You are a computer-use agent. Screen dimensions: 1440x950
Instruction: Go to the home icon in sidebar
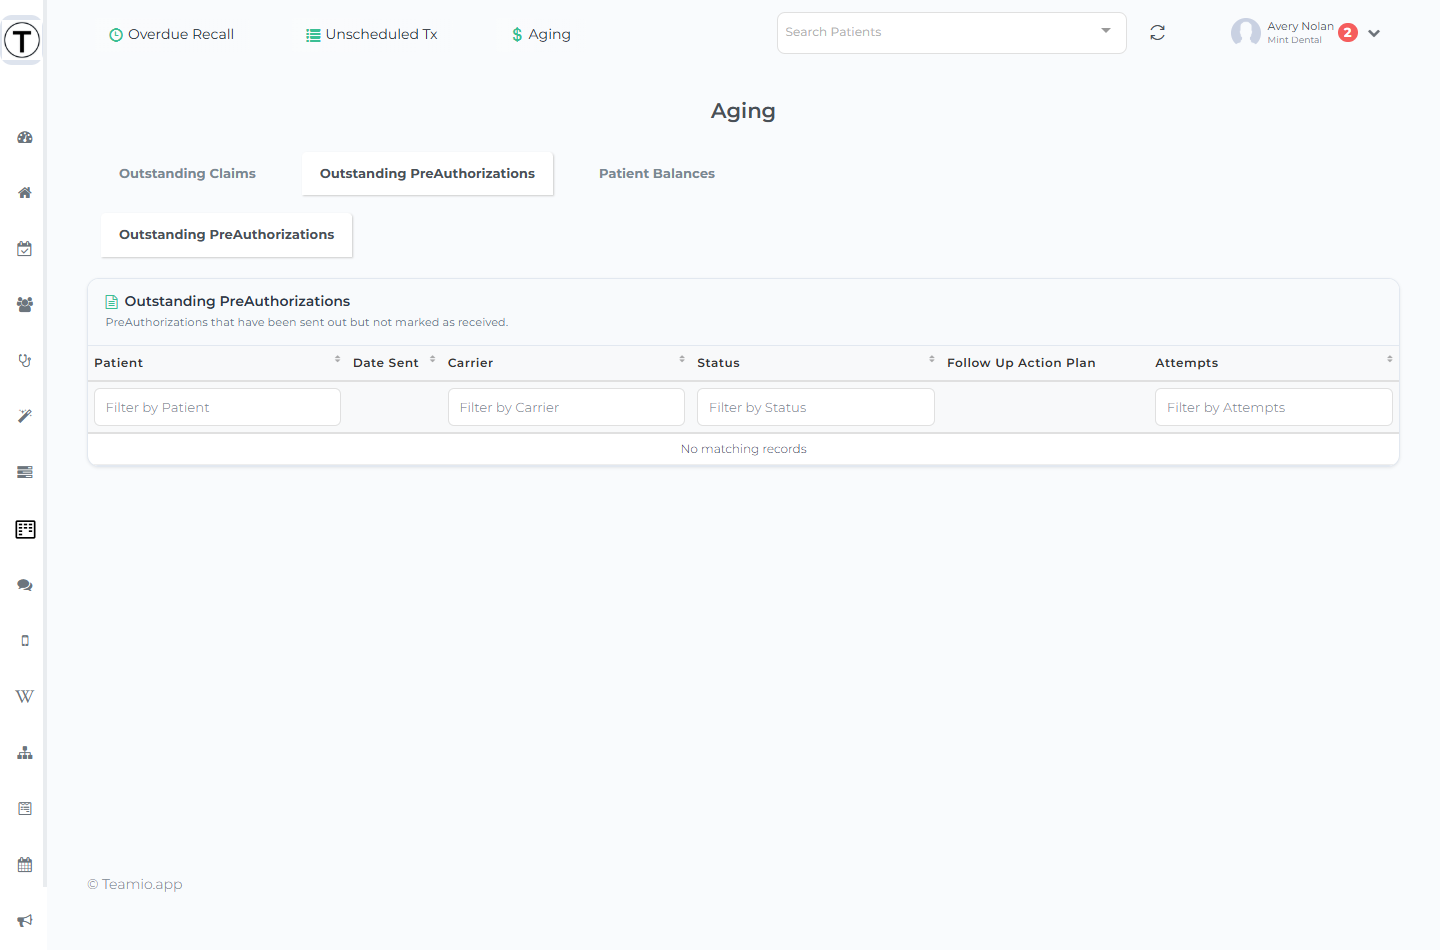pos(25,193)
